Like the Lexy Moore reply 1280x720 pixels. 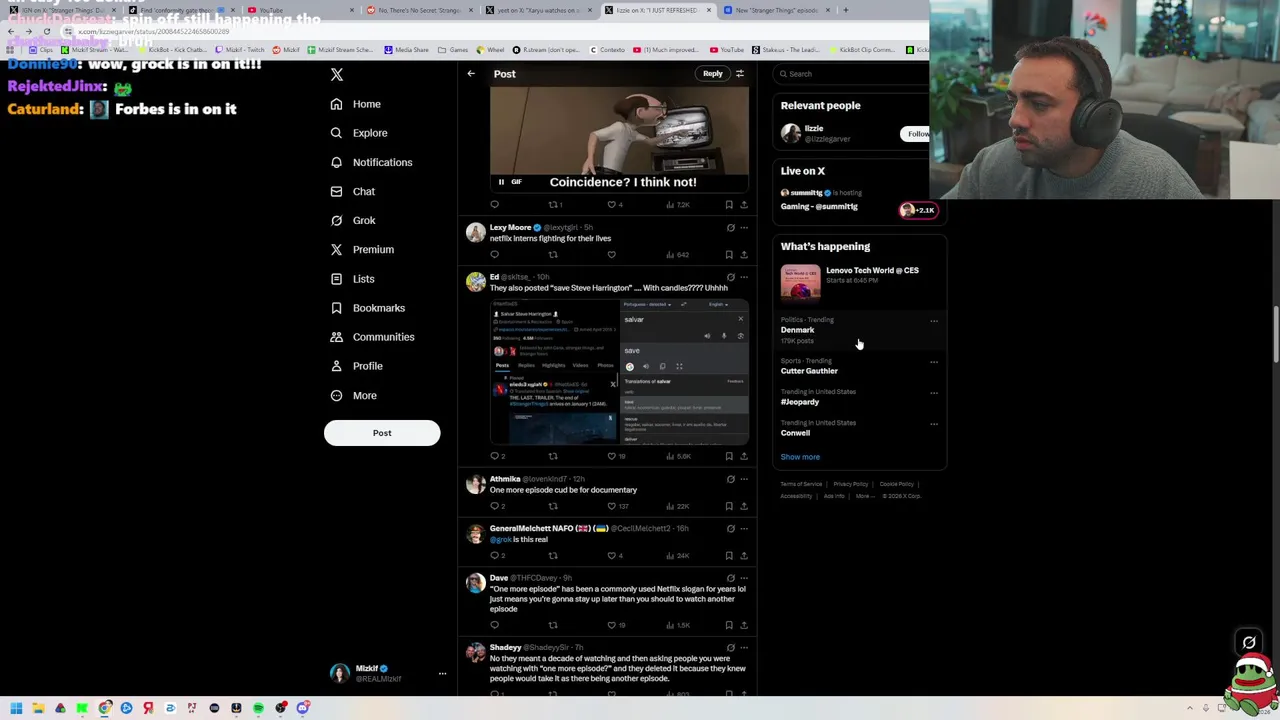tap(612, 254)
